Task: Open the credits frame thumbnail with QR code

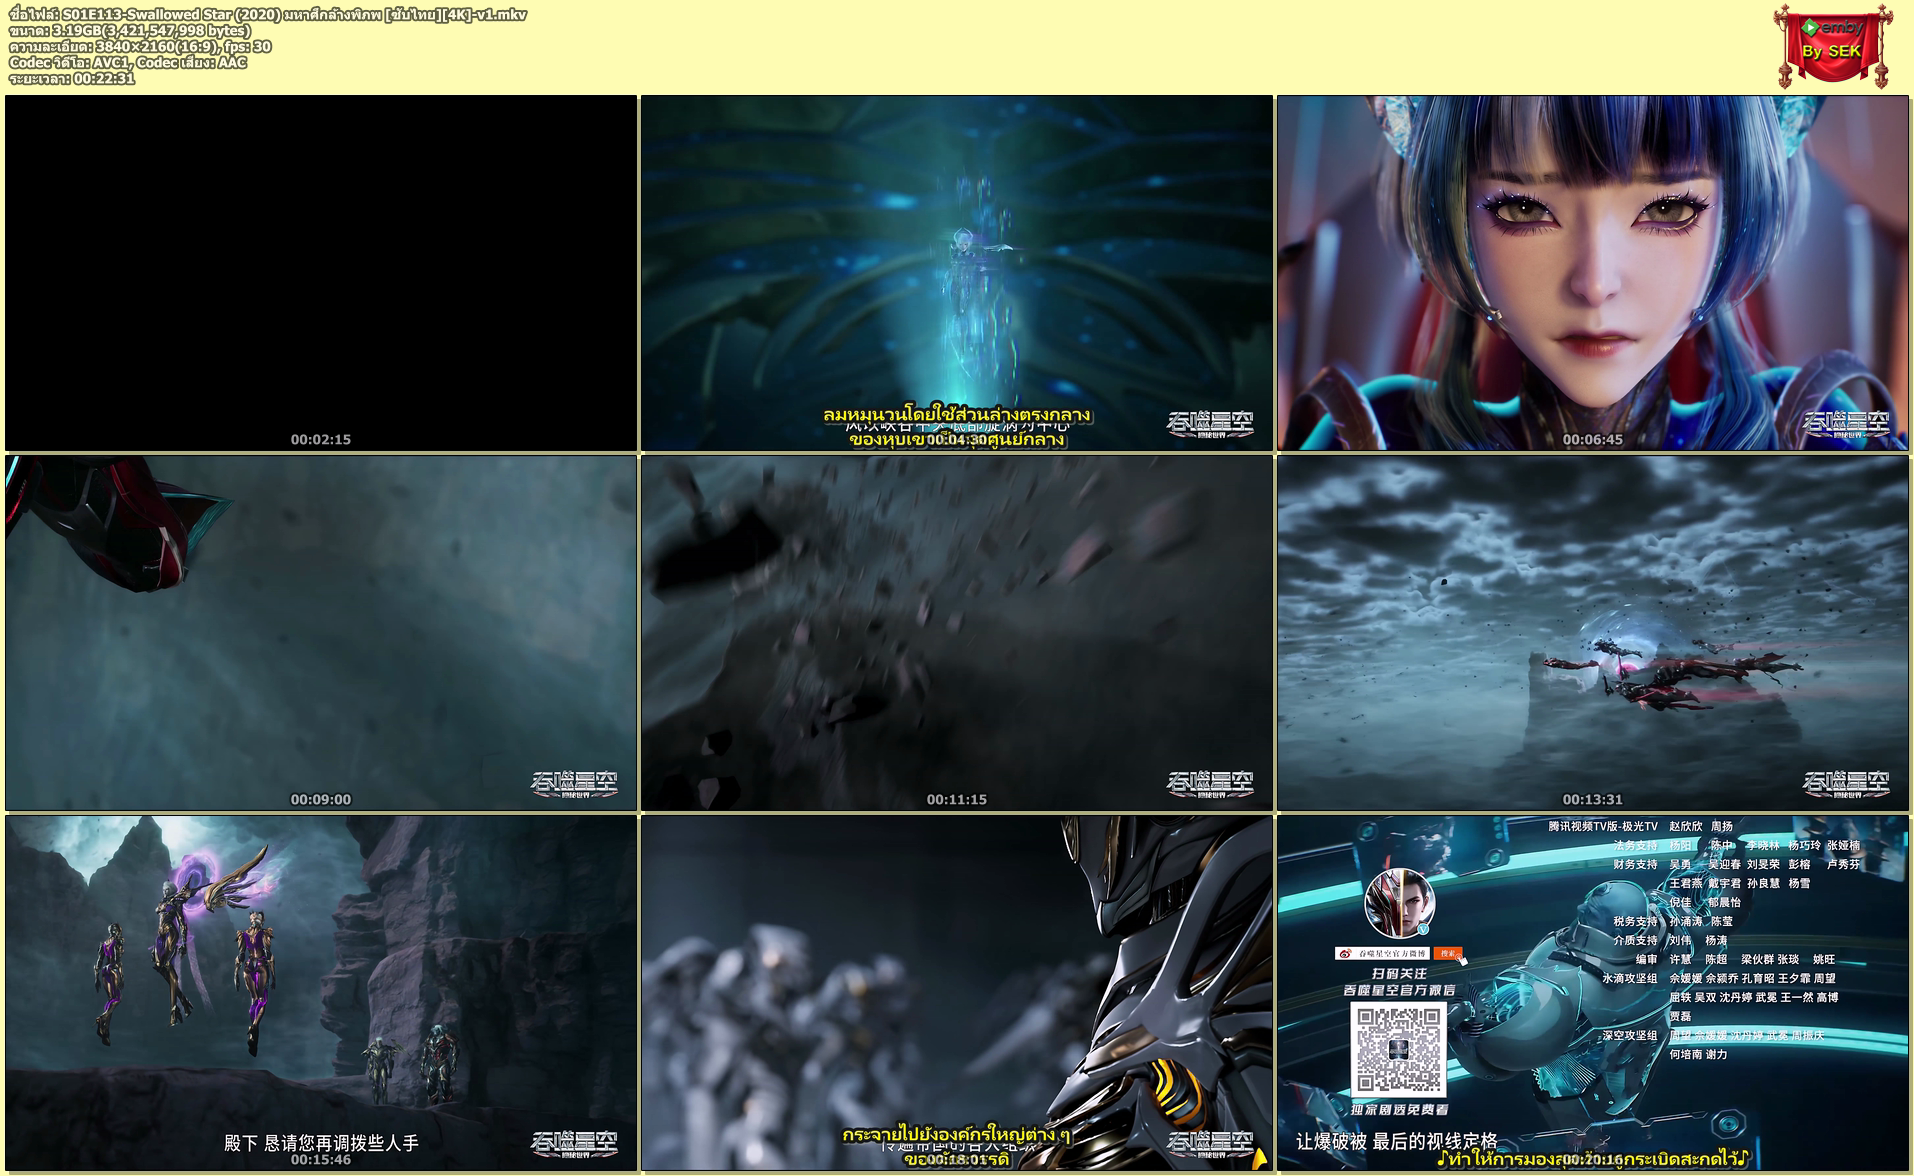Action: 1593,993
